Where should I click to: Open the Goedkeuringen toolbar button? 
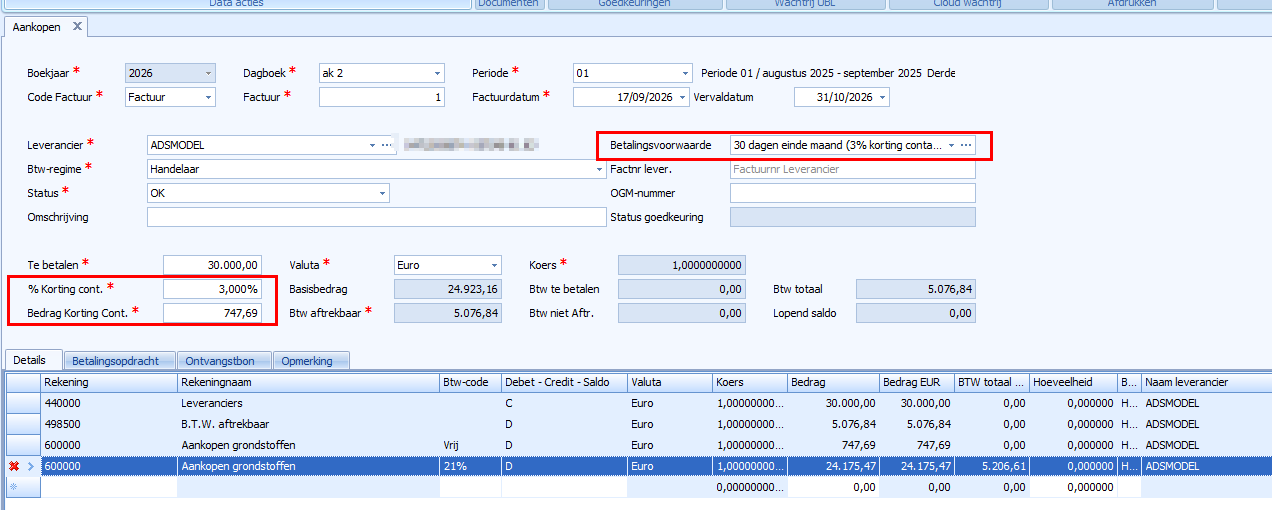coord(634,4)
